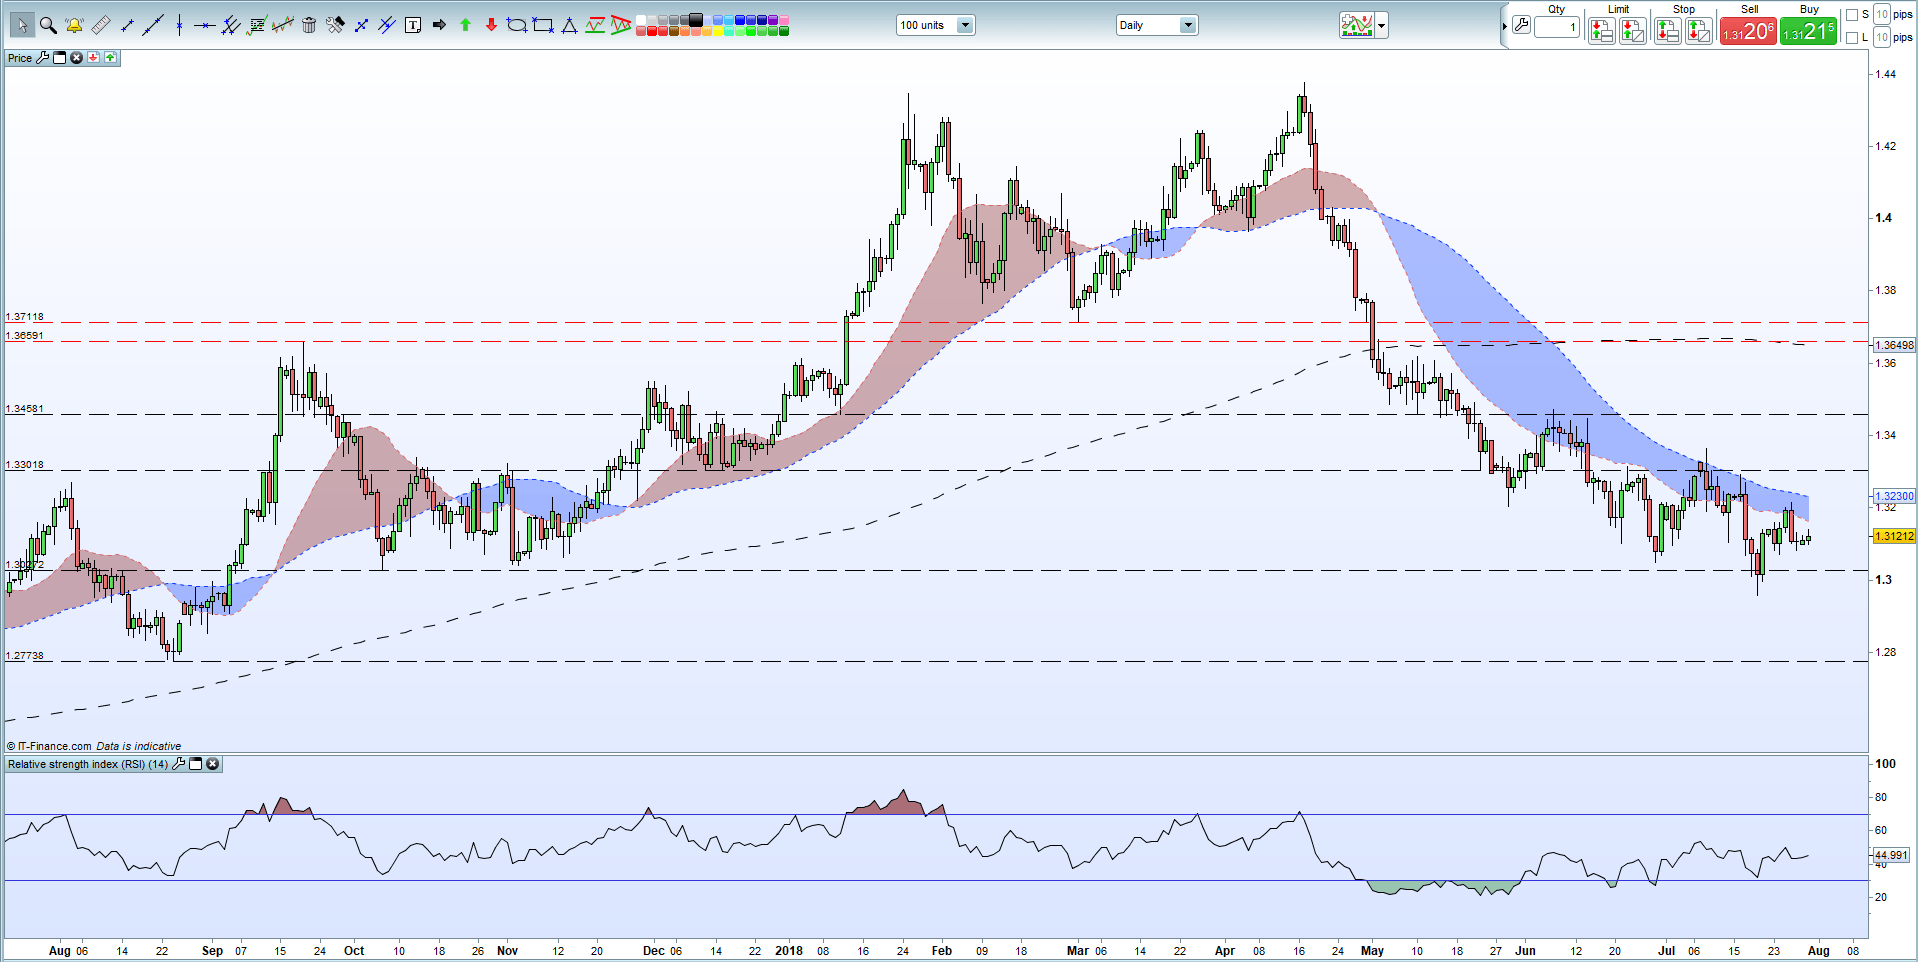Click the 1.33018 level label

tap(25, 465)
